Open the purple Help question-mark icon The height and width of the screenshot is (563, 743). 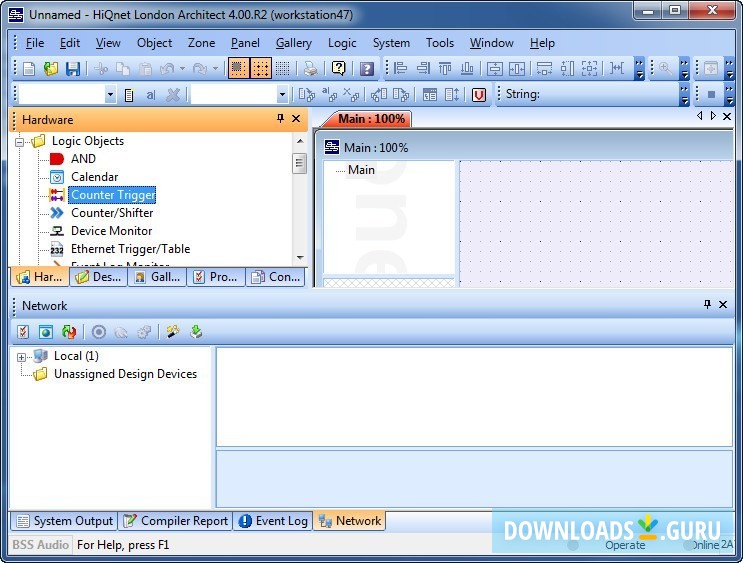pos(367,69)
